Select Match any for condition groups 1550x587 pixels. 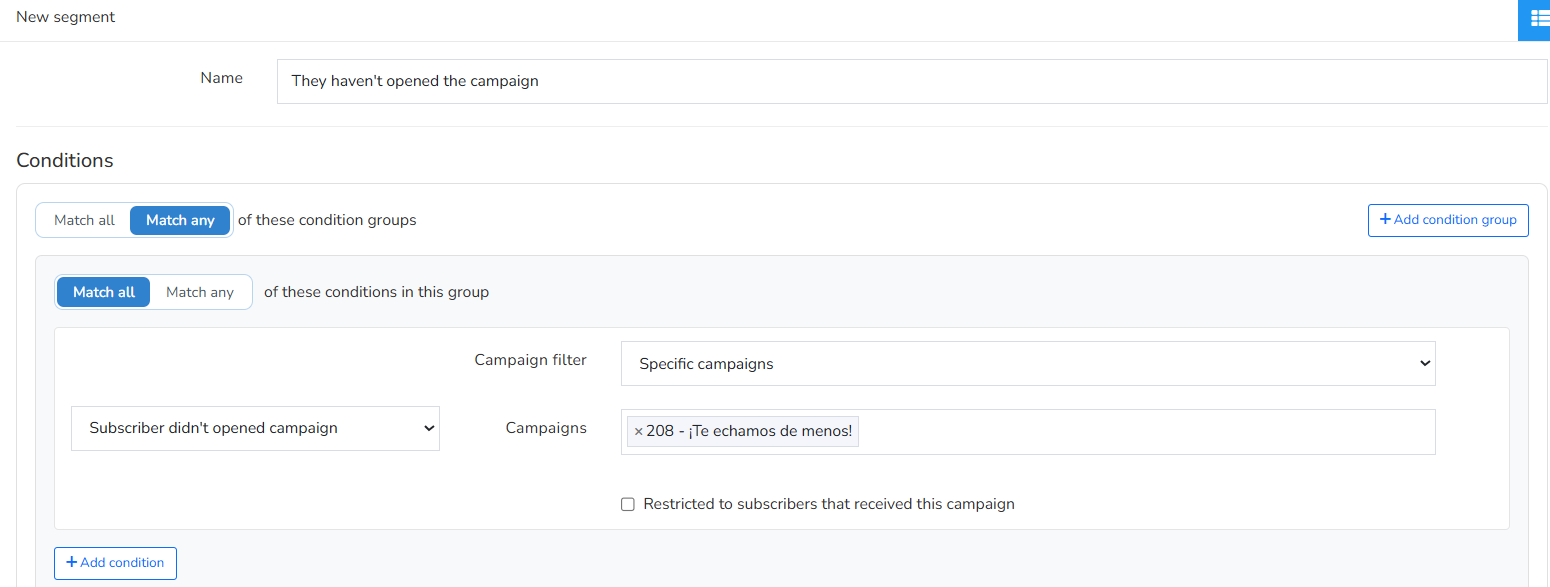(180, 220)
